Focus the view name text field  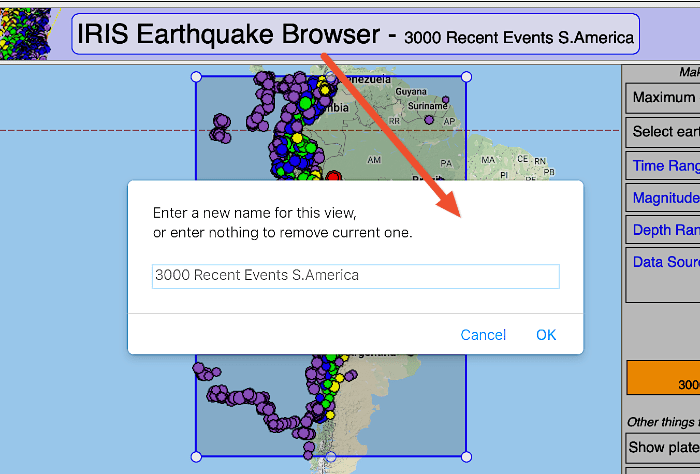click(355, 276)
